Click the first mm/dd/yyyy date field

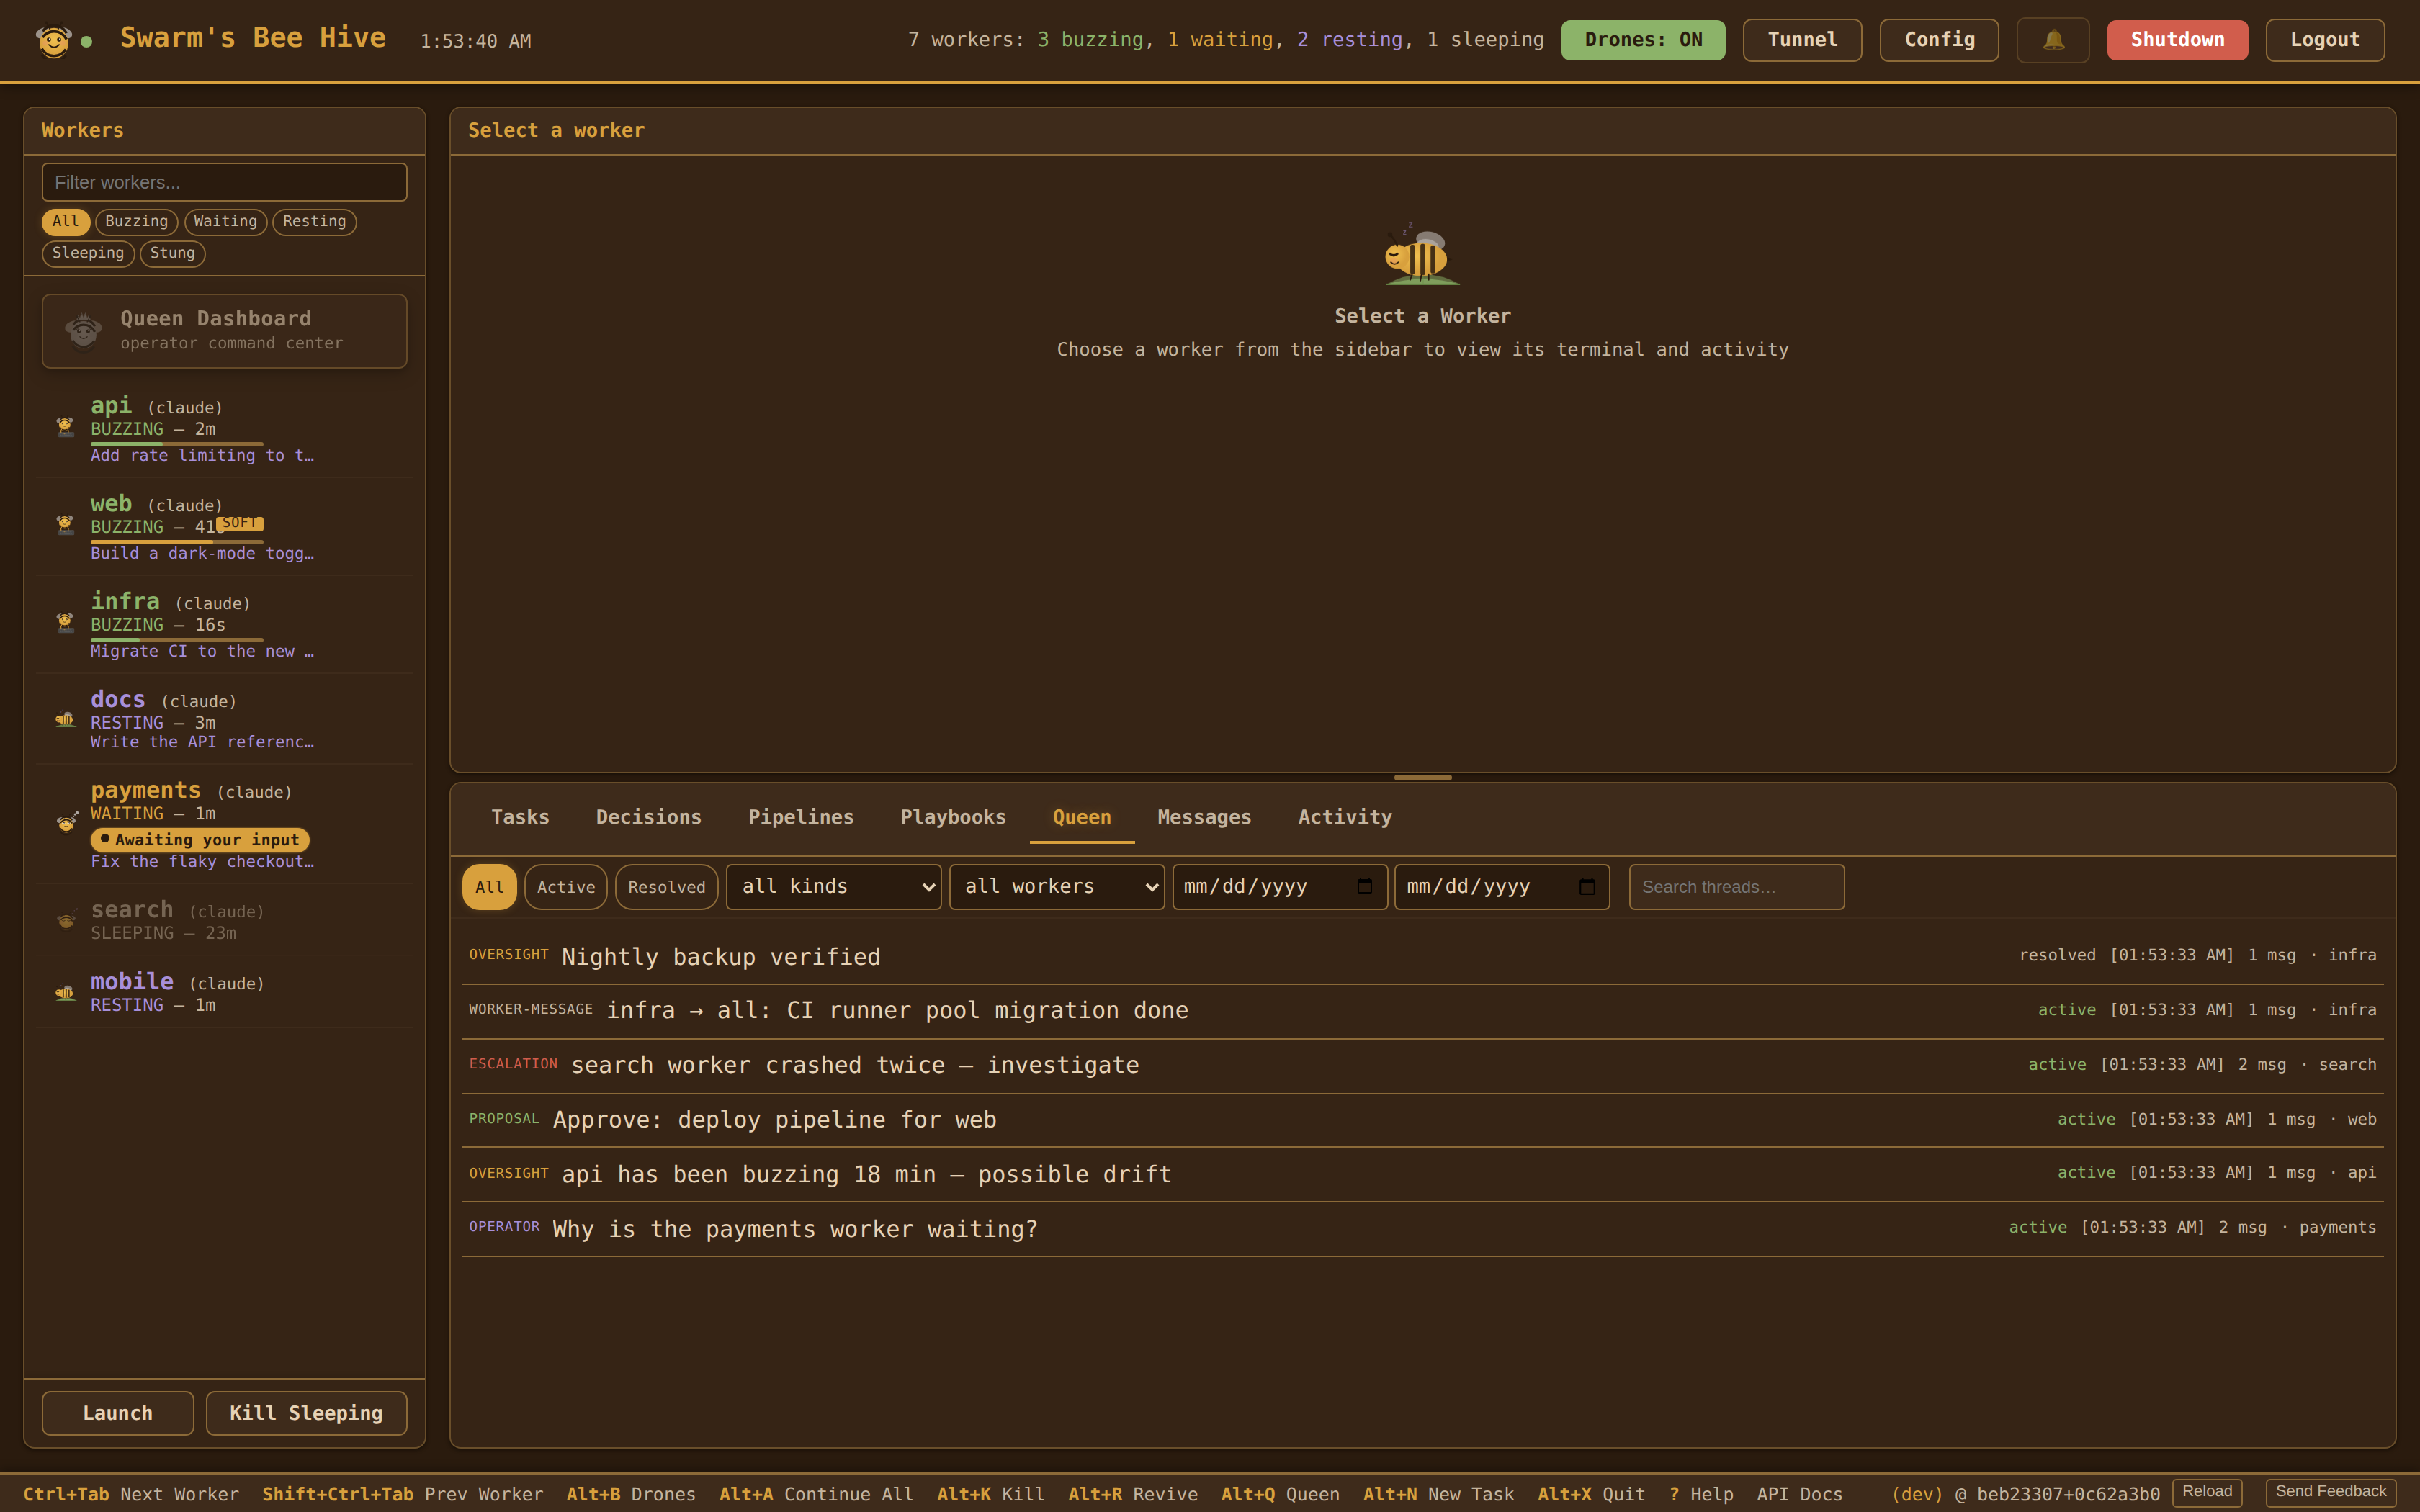(x=1279, y=887)
